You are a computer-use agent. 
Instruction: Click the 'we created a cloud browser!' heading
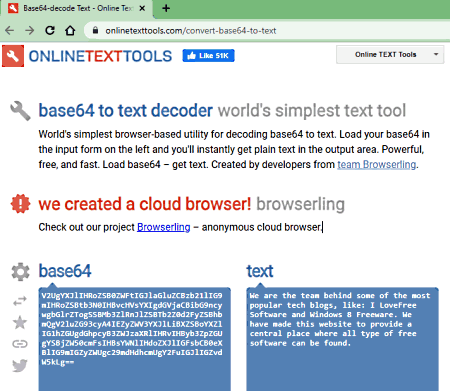point(145,204)
